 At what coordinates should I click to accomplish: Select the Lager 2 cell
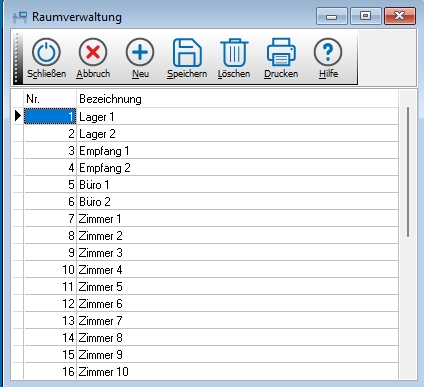click(237, 134)
